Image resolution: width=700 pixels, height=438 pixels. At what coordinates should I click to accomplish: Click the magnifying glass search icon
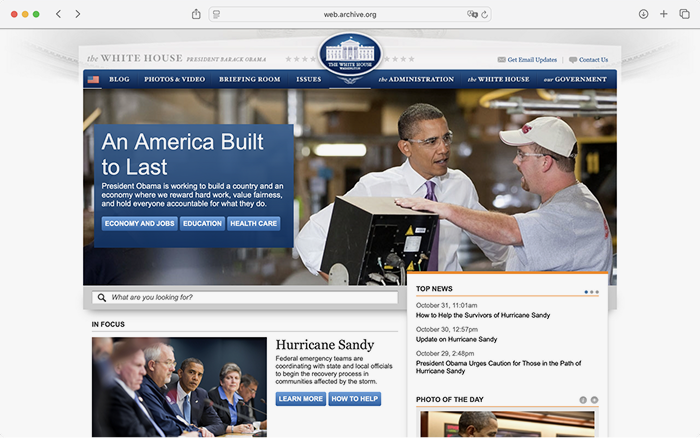point(102,297)
